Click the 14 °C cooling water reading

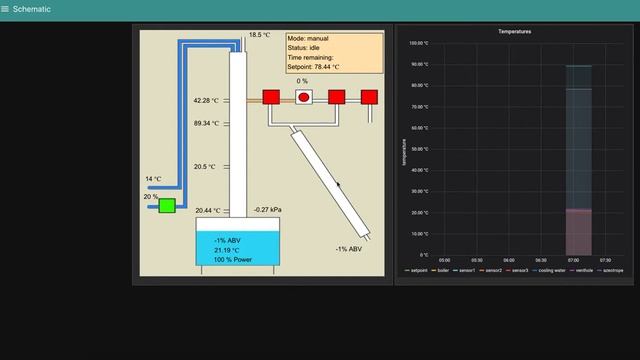click(x=153, y=179)
